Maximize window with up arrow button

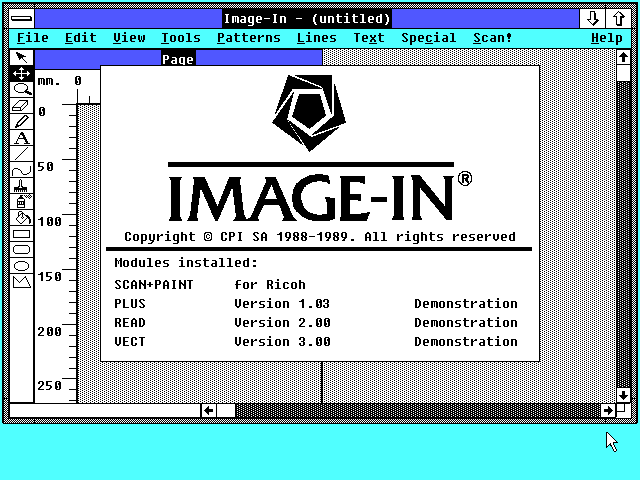618,18
